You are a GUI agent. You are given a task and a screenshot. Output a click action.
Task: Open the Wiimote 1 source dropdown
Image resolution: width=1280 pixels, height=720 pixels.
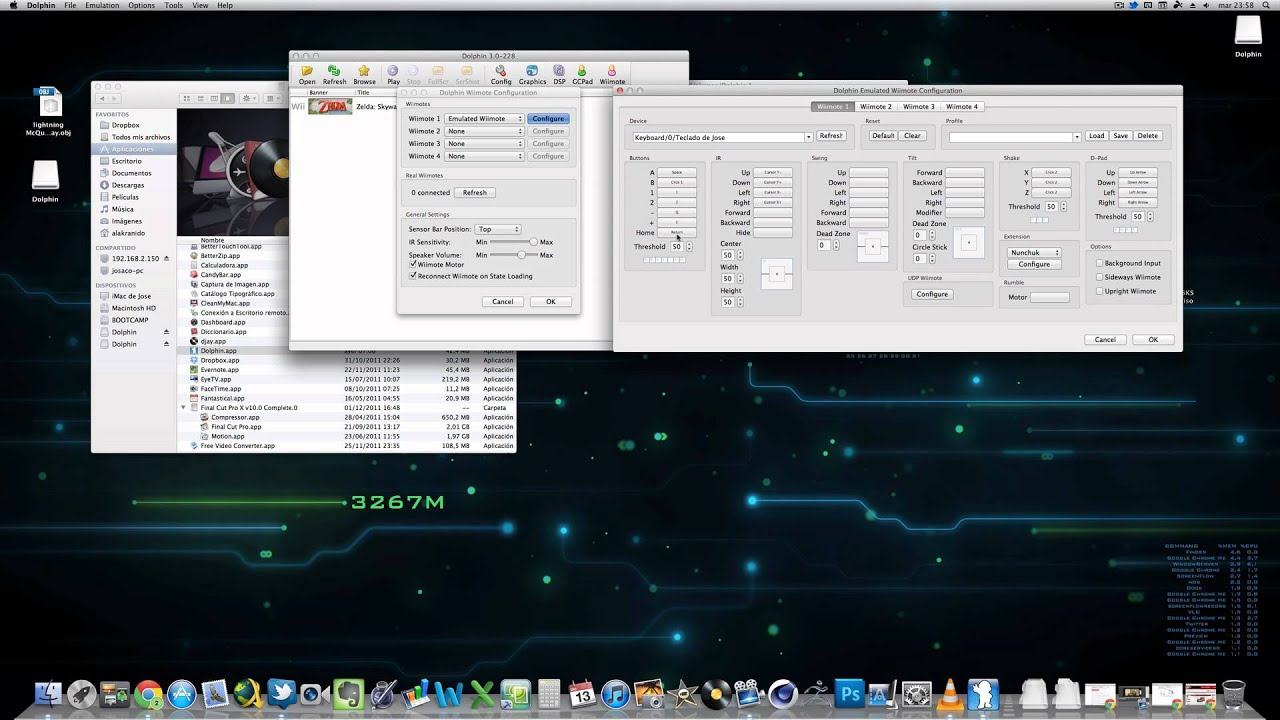pyautogui.click(x=484, y=119)
